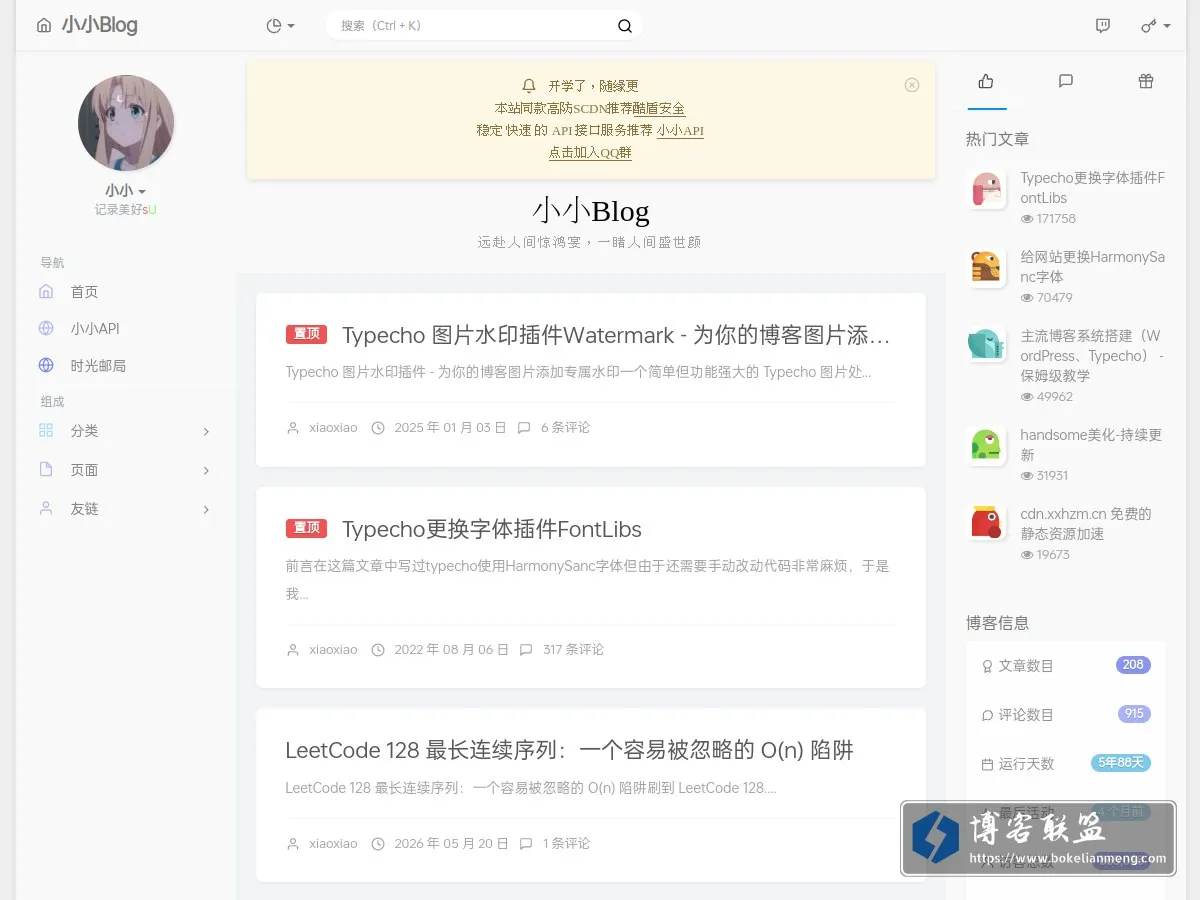Open hot article handsome美化-持续更新
Image resolution: width=1200 pixels, height=900 pixels.
[x=1091, y=445]
